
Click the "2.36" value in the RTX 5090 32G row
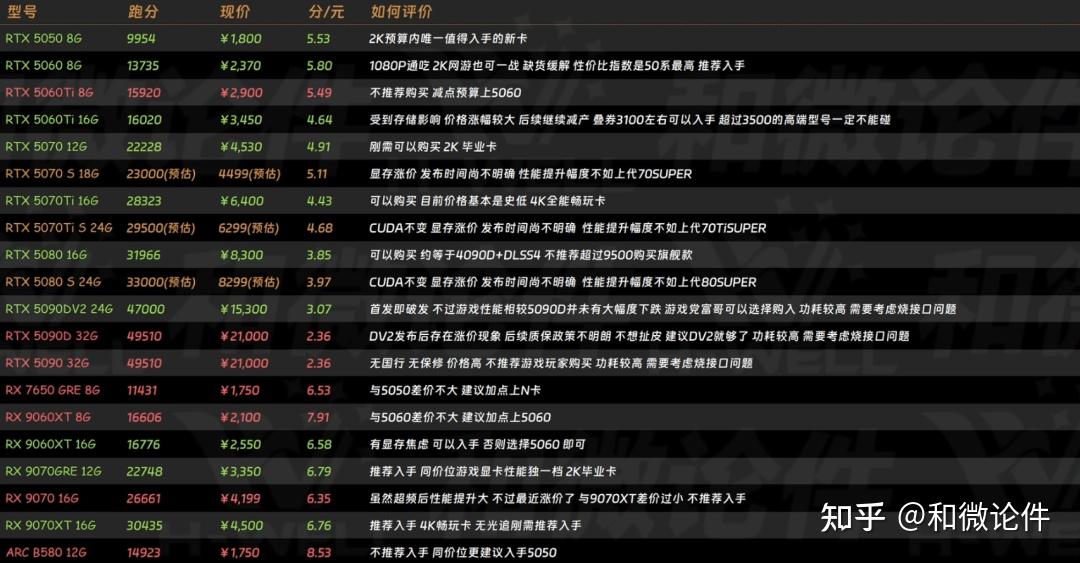pyautogui.click(x=319, y=363)
